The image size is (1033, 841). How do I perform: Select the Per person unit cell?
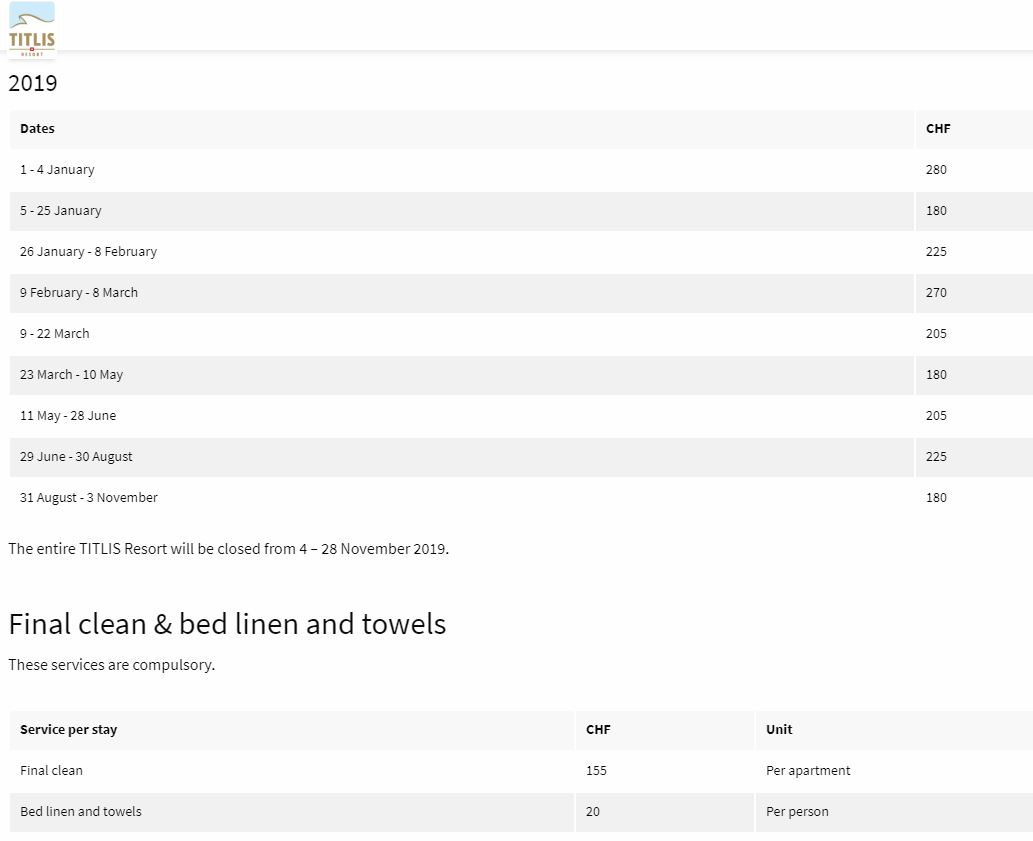[797, 812]
